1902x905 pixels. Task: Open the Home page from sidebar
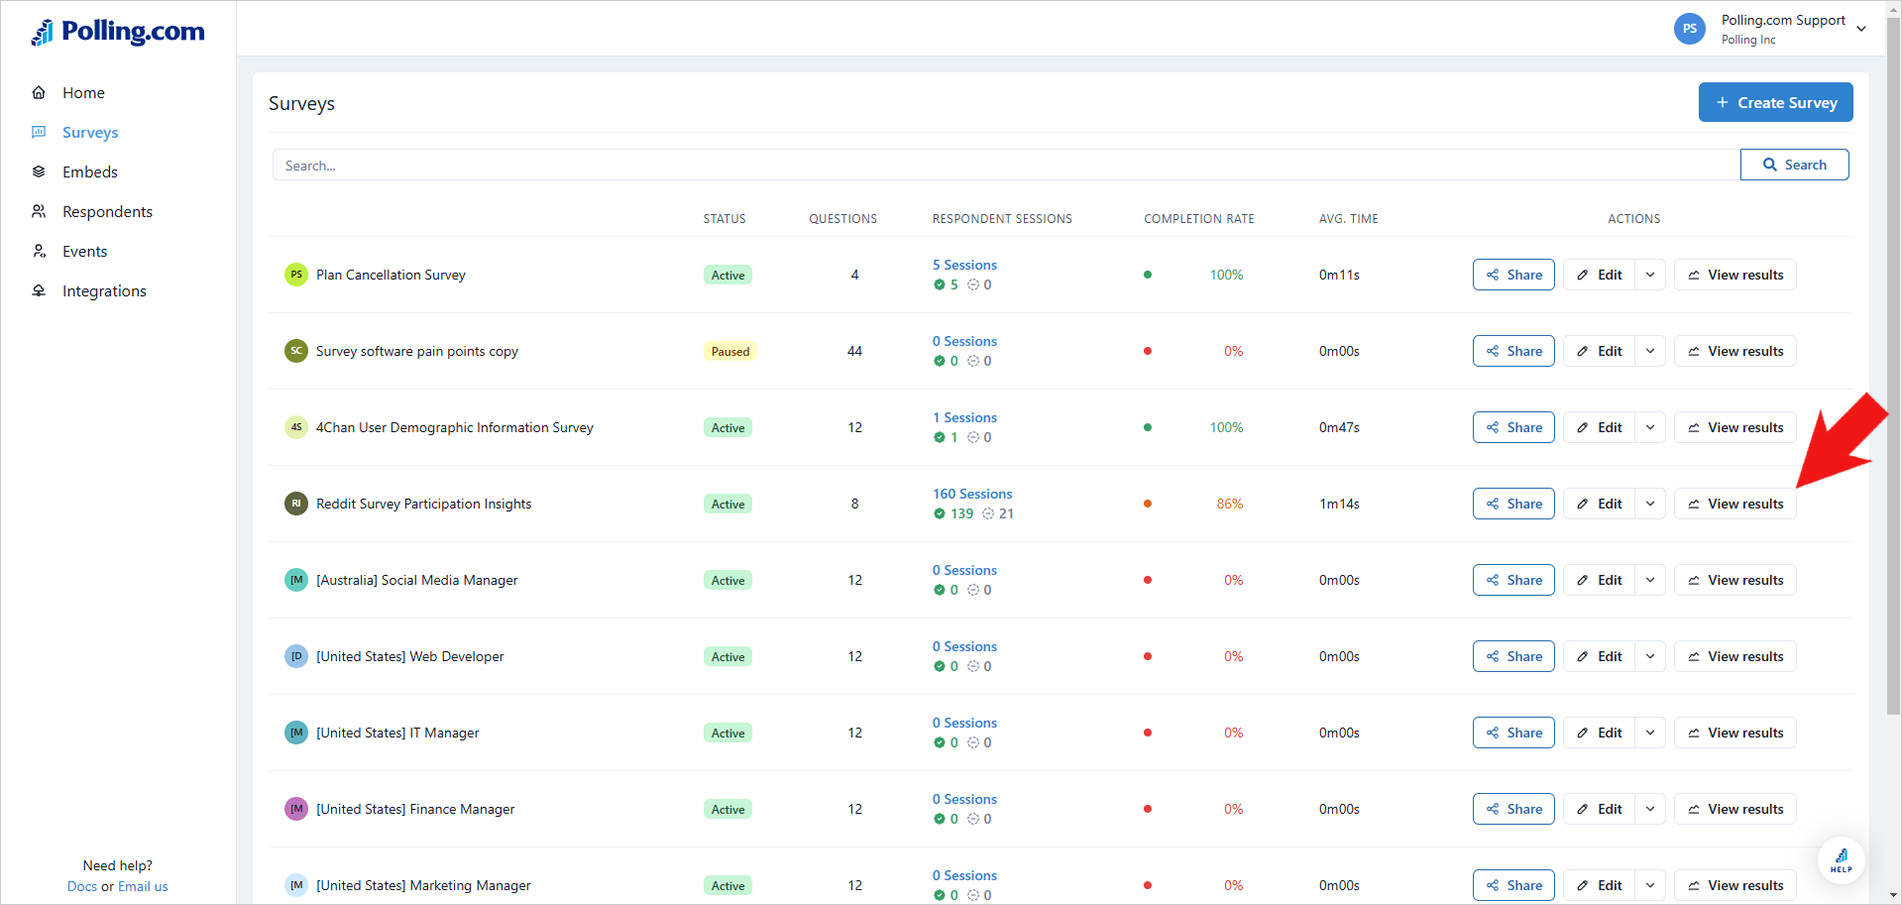click(x=83, y=93)
